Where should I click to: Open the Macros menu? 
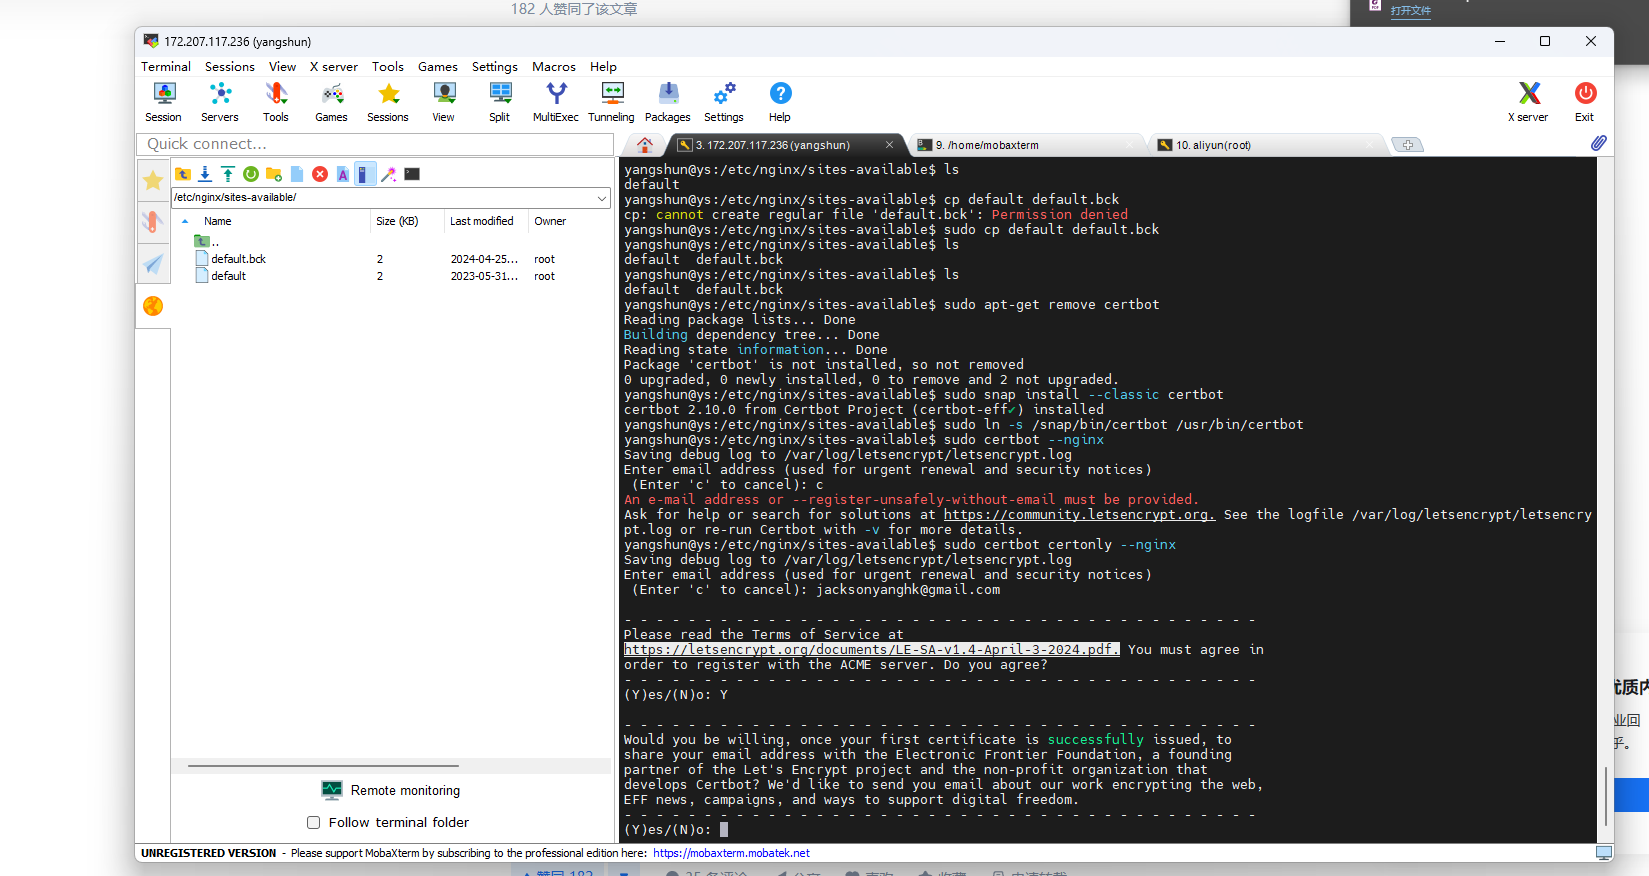554,66
